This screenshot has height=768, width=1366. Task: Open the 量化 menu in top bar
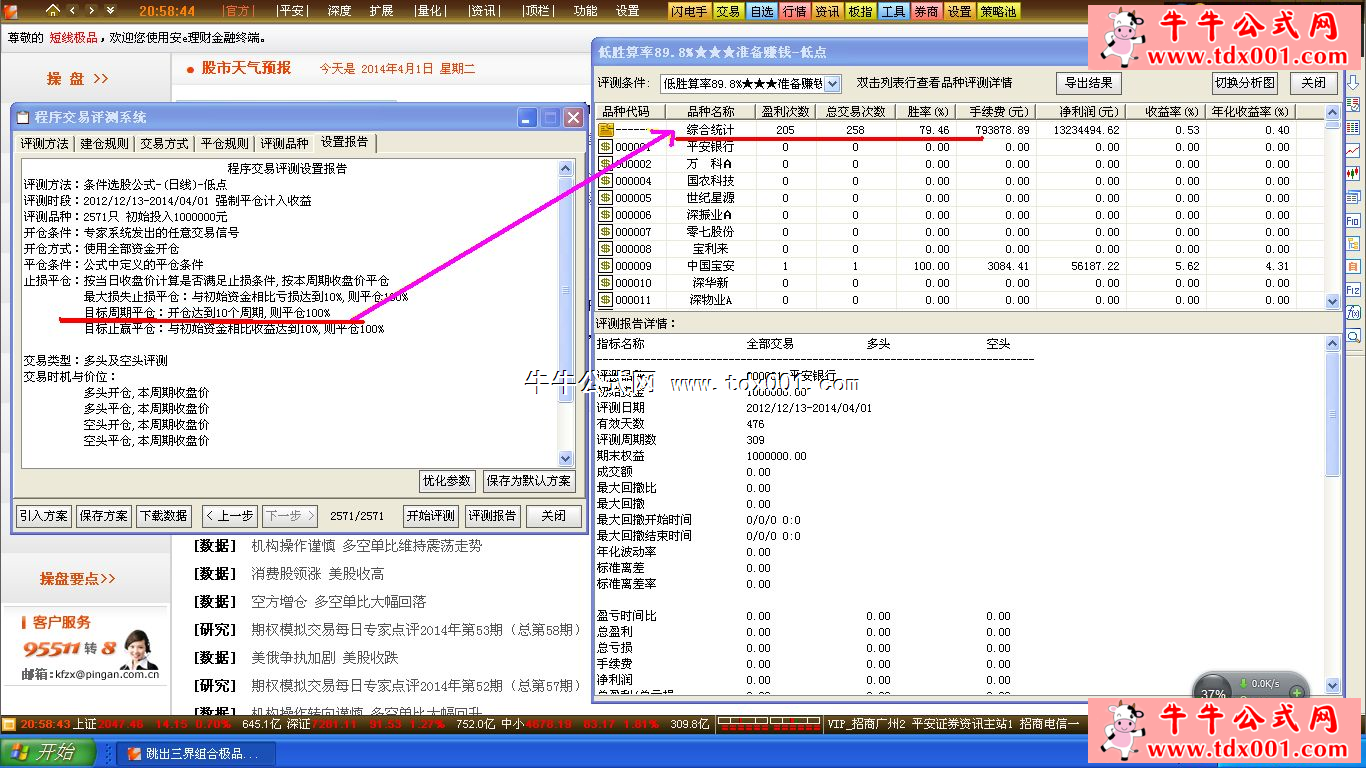[x=429, y=11]
